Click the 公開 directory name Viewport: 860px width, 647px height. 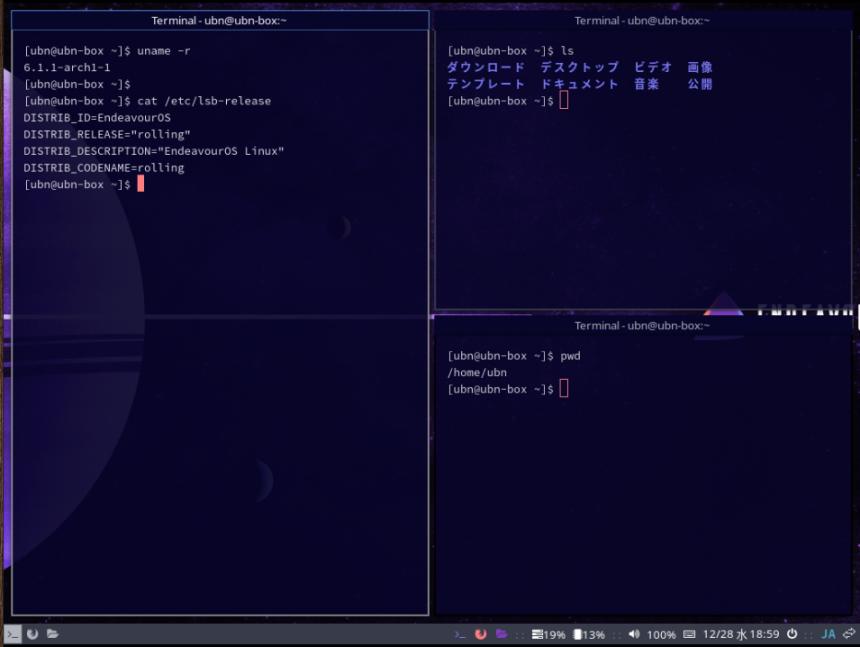[x=700, y=84]
